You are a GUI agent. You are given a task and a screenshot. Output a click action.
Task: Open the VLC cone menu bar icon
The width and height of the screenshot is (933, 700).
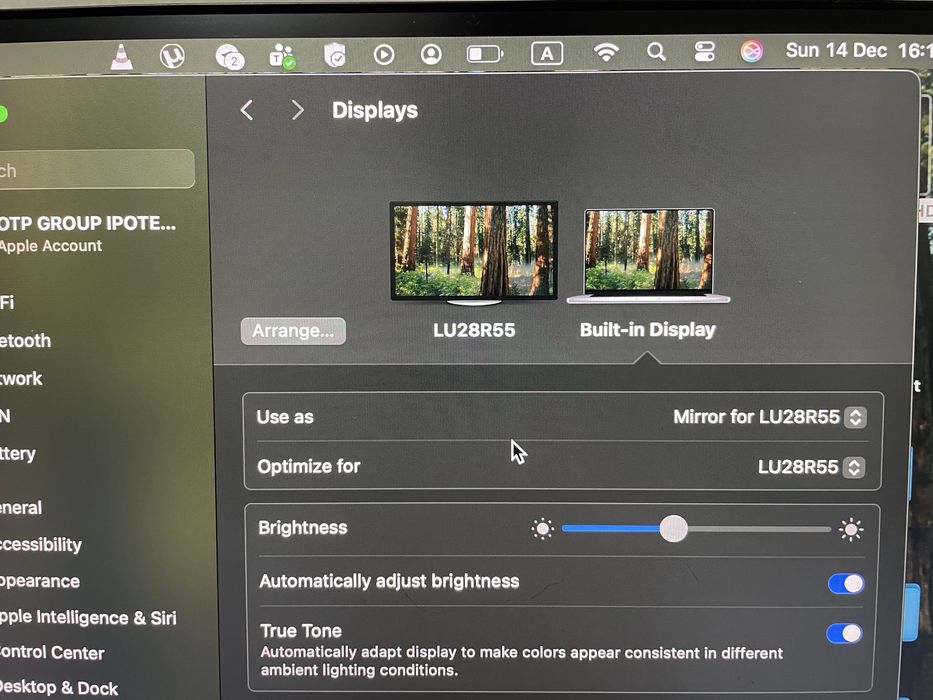pos(121,57)
